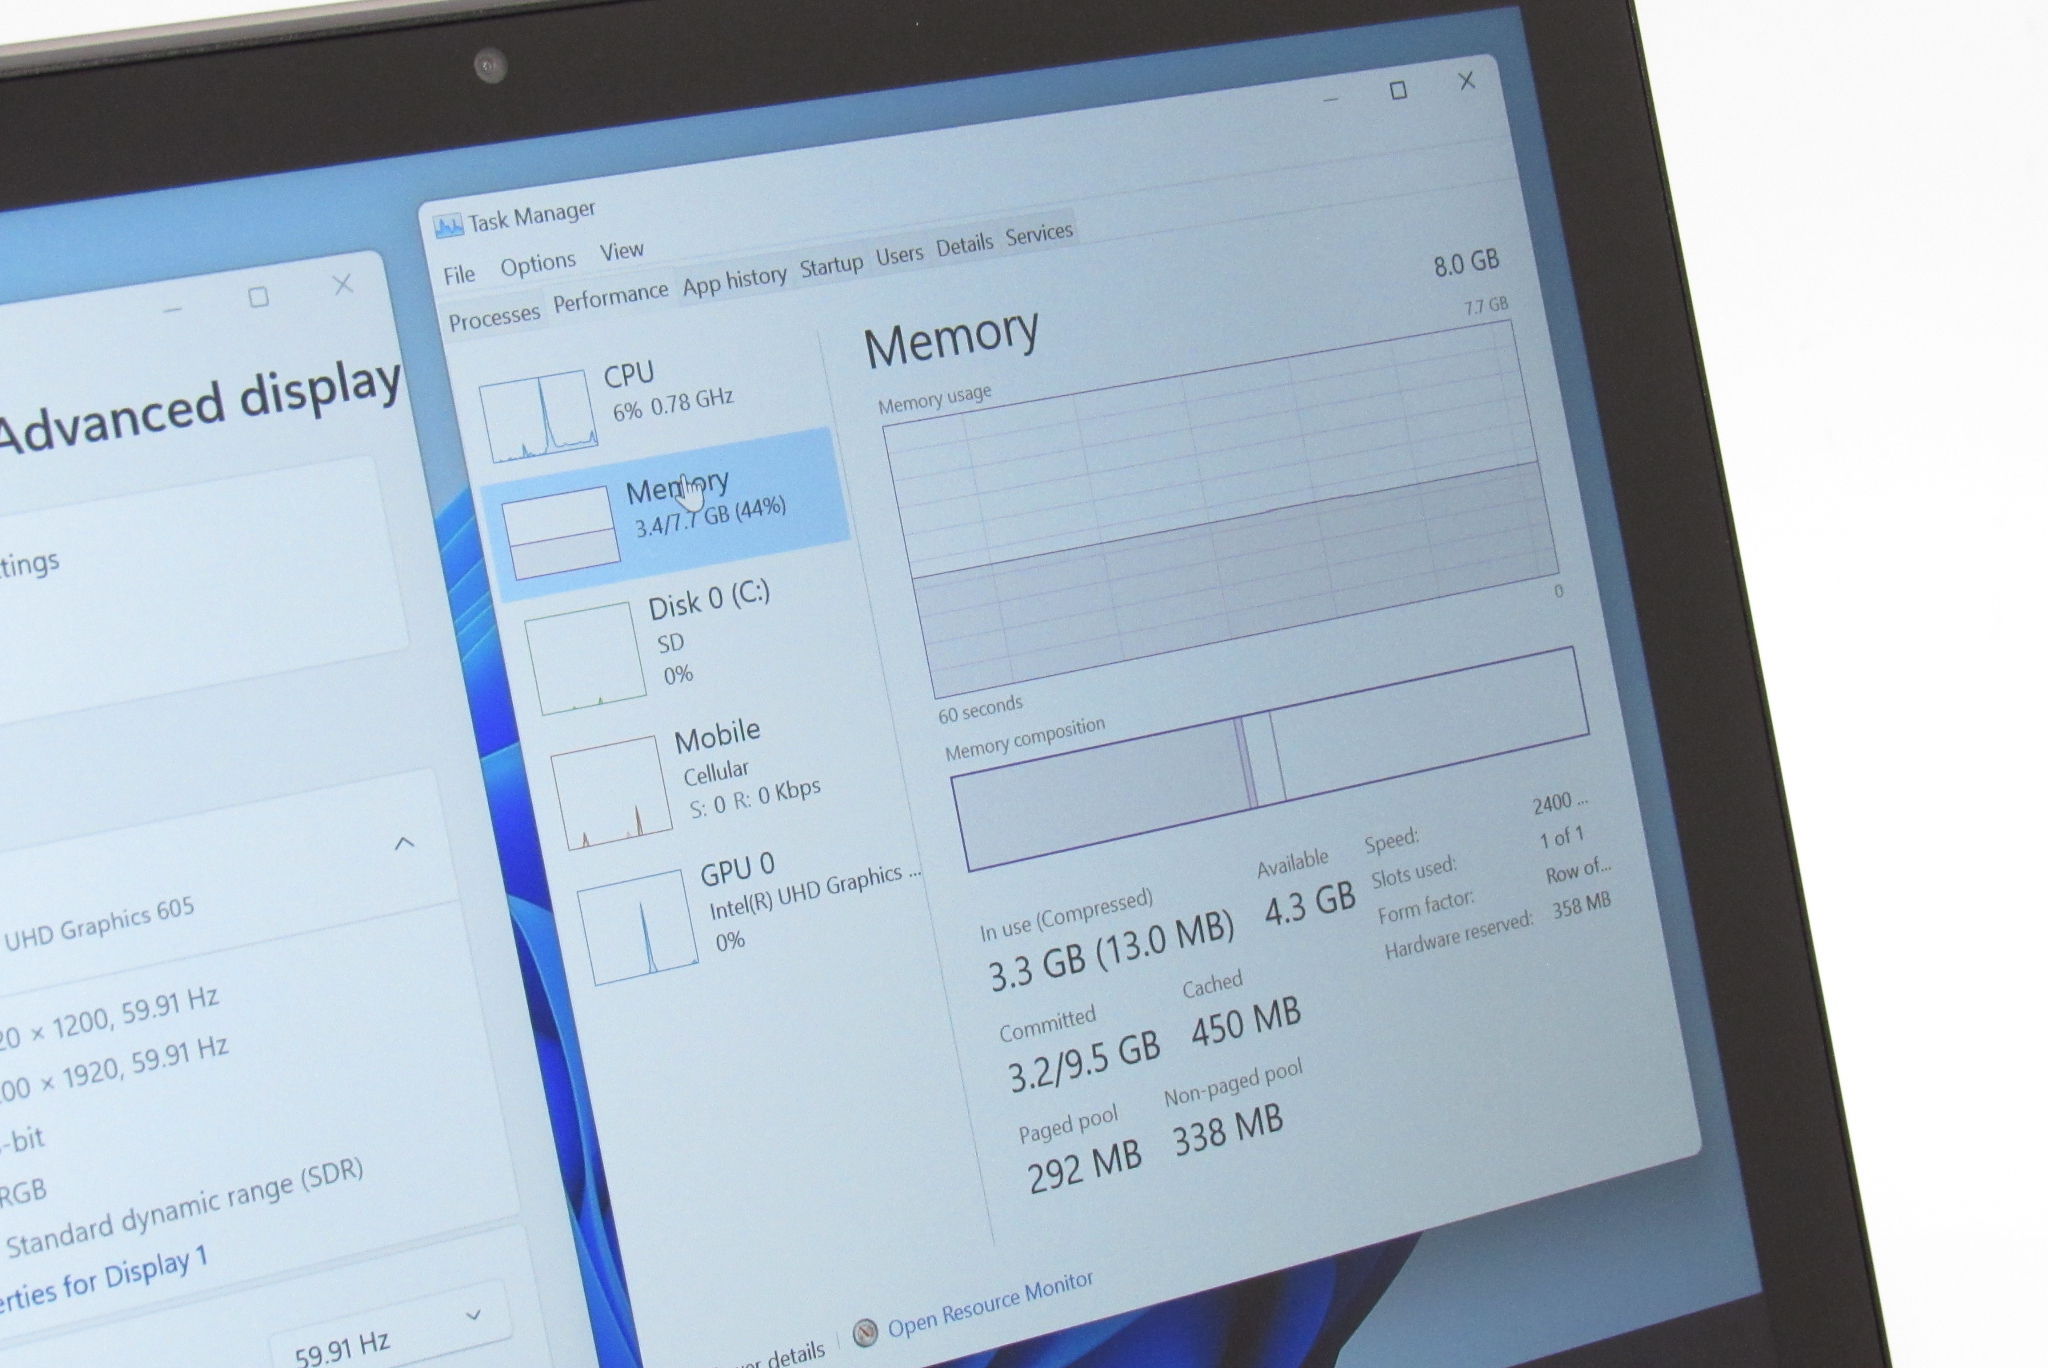This screenshot has width=2048, height=1368.
Task: Click the Open Resource Monitor link
Action: 990,1304
